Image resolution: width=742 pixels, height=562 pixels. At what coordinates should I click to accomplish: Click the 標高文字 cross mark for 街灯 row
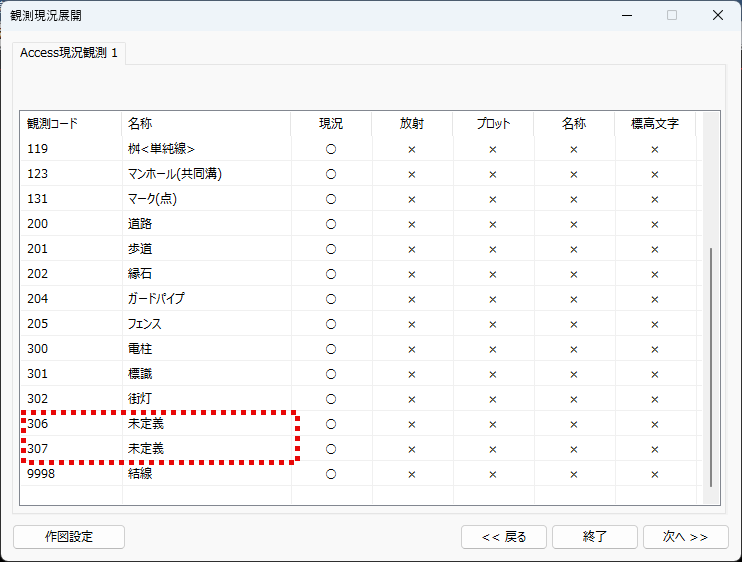click(x=654, y=399)
